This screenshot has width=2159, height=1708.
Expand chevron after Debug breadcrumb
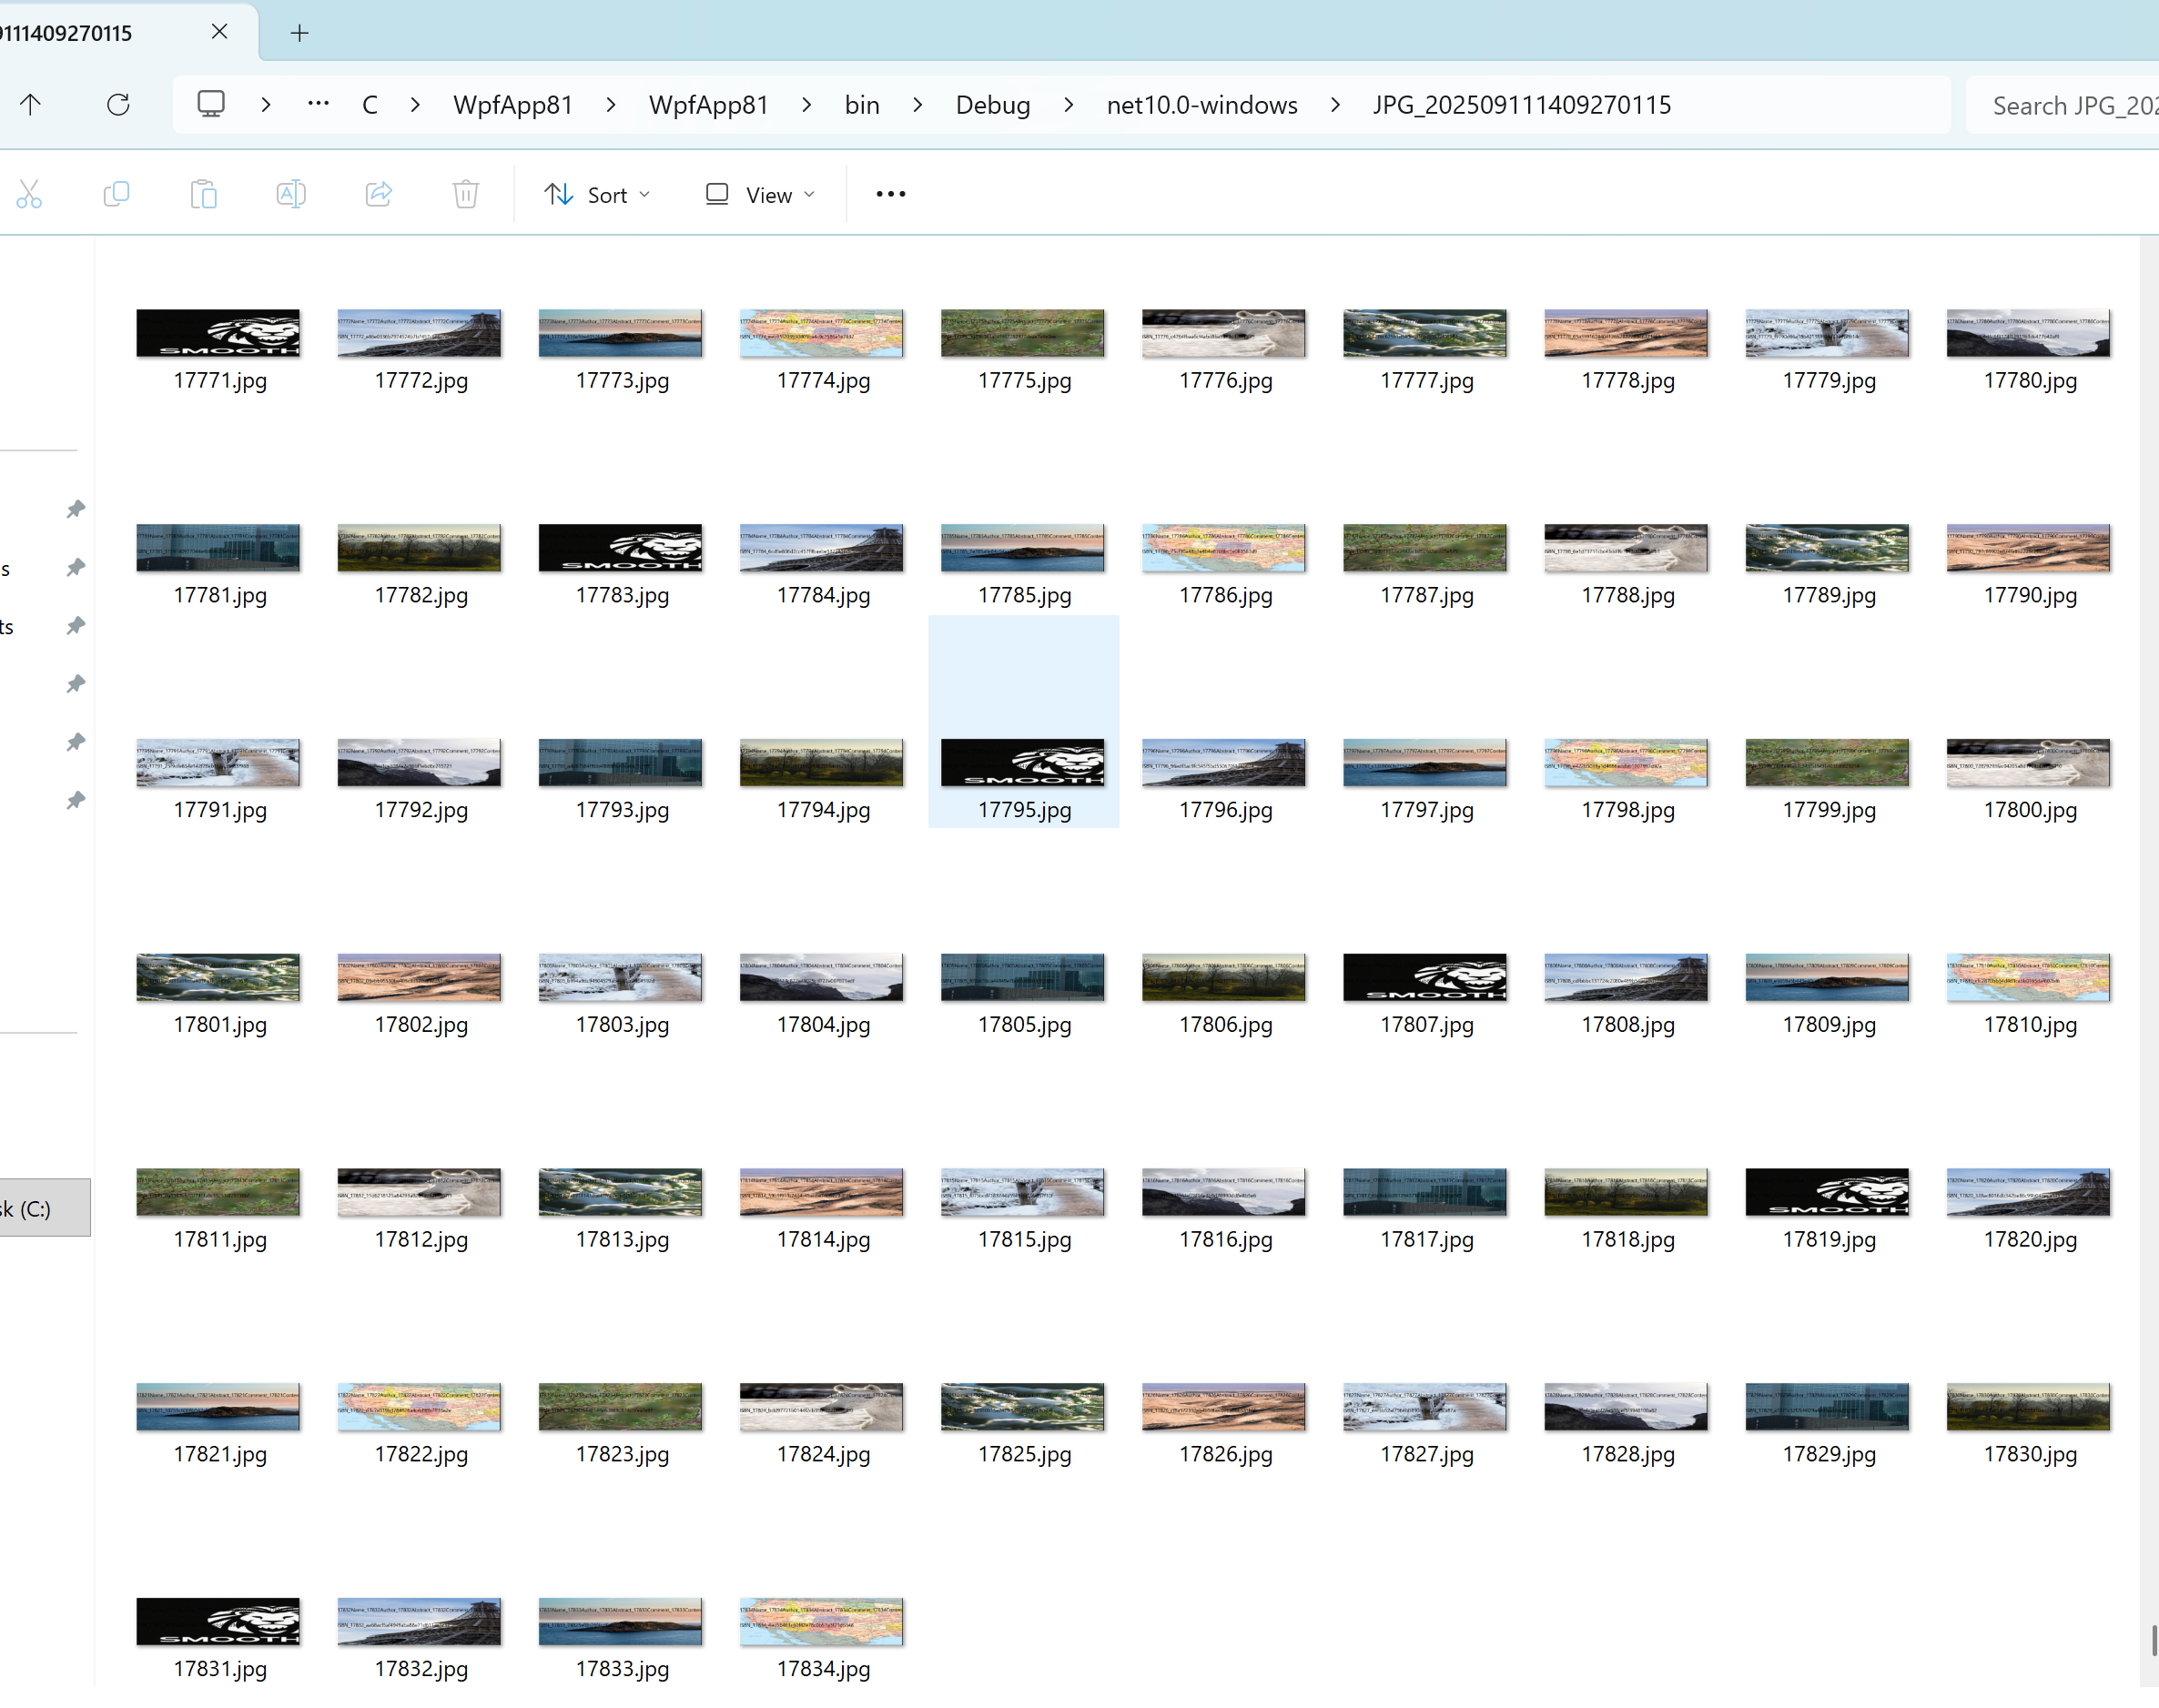[1068, 104]
